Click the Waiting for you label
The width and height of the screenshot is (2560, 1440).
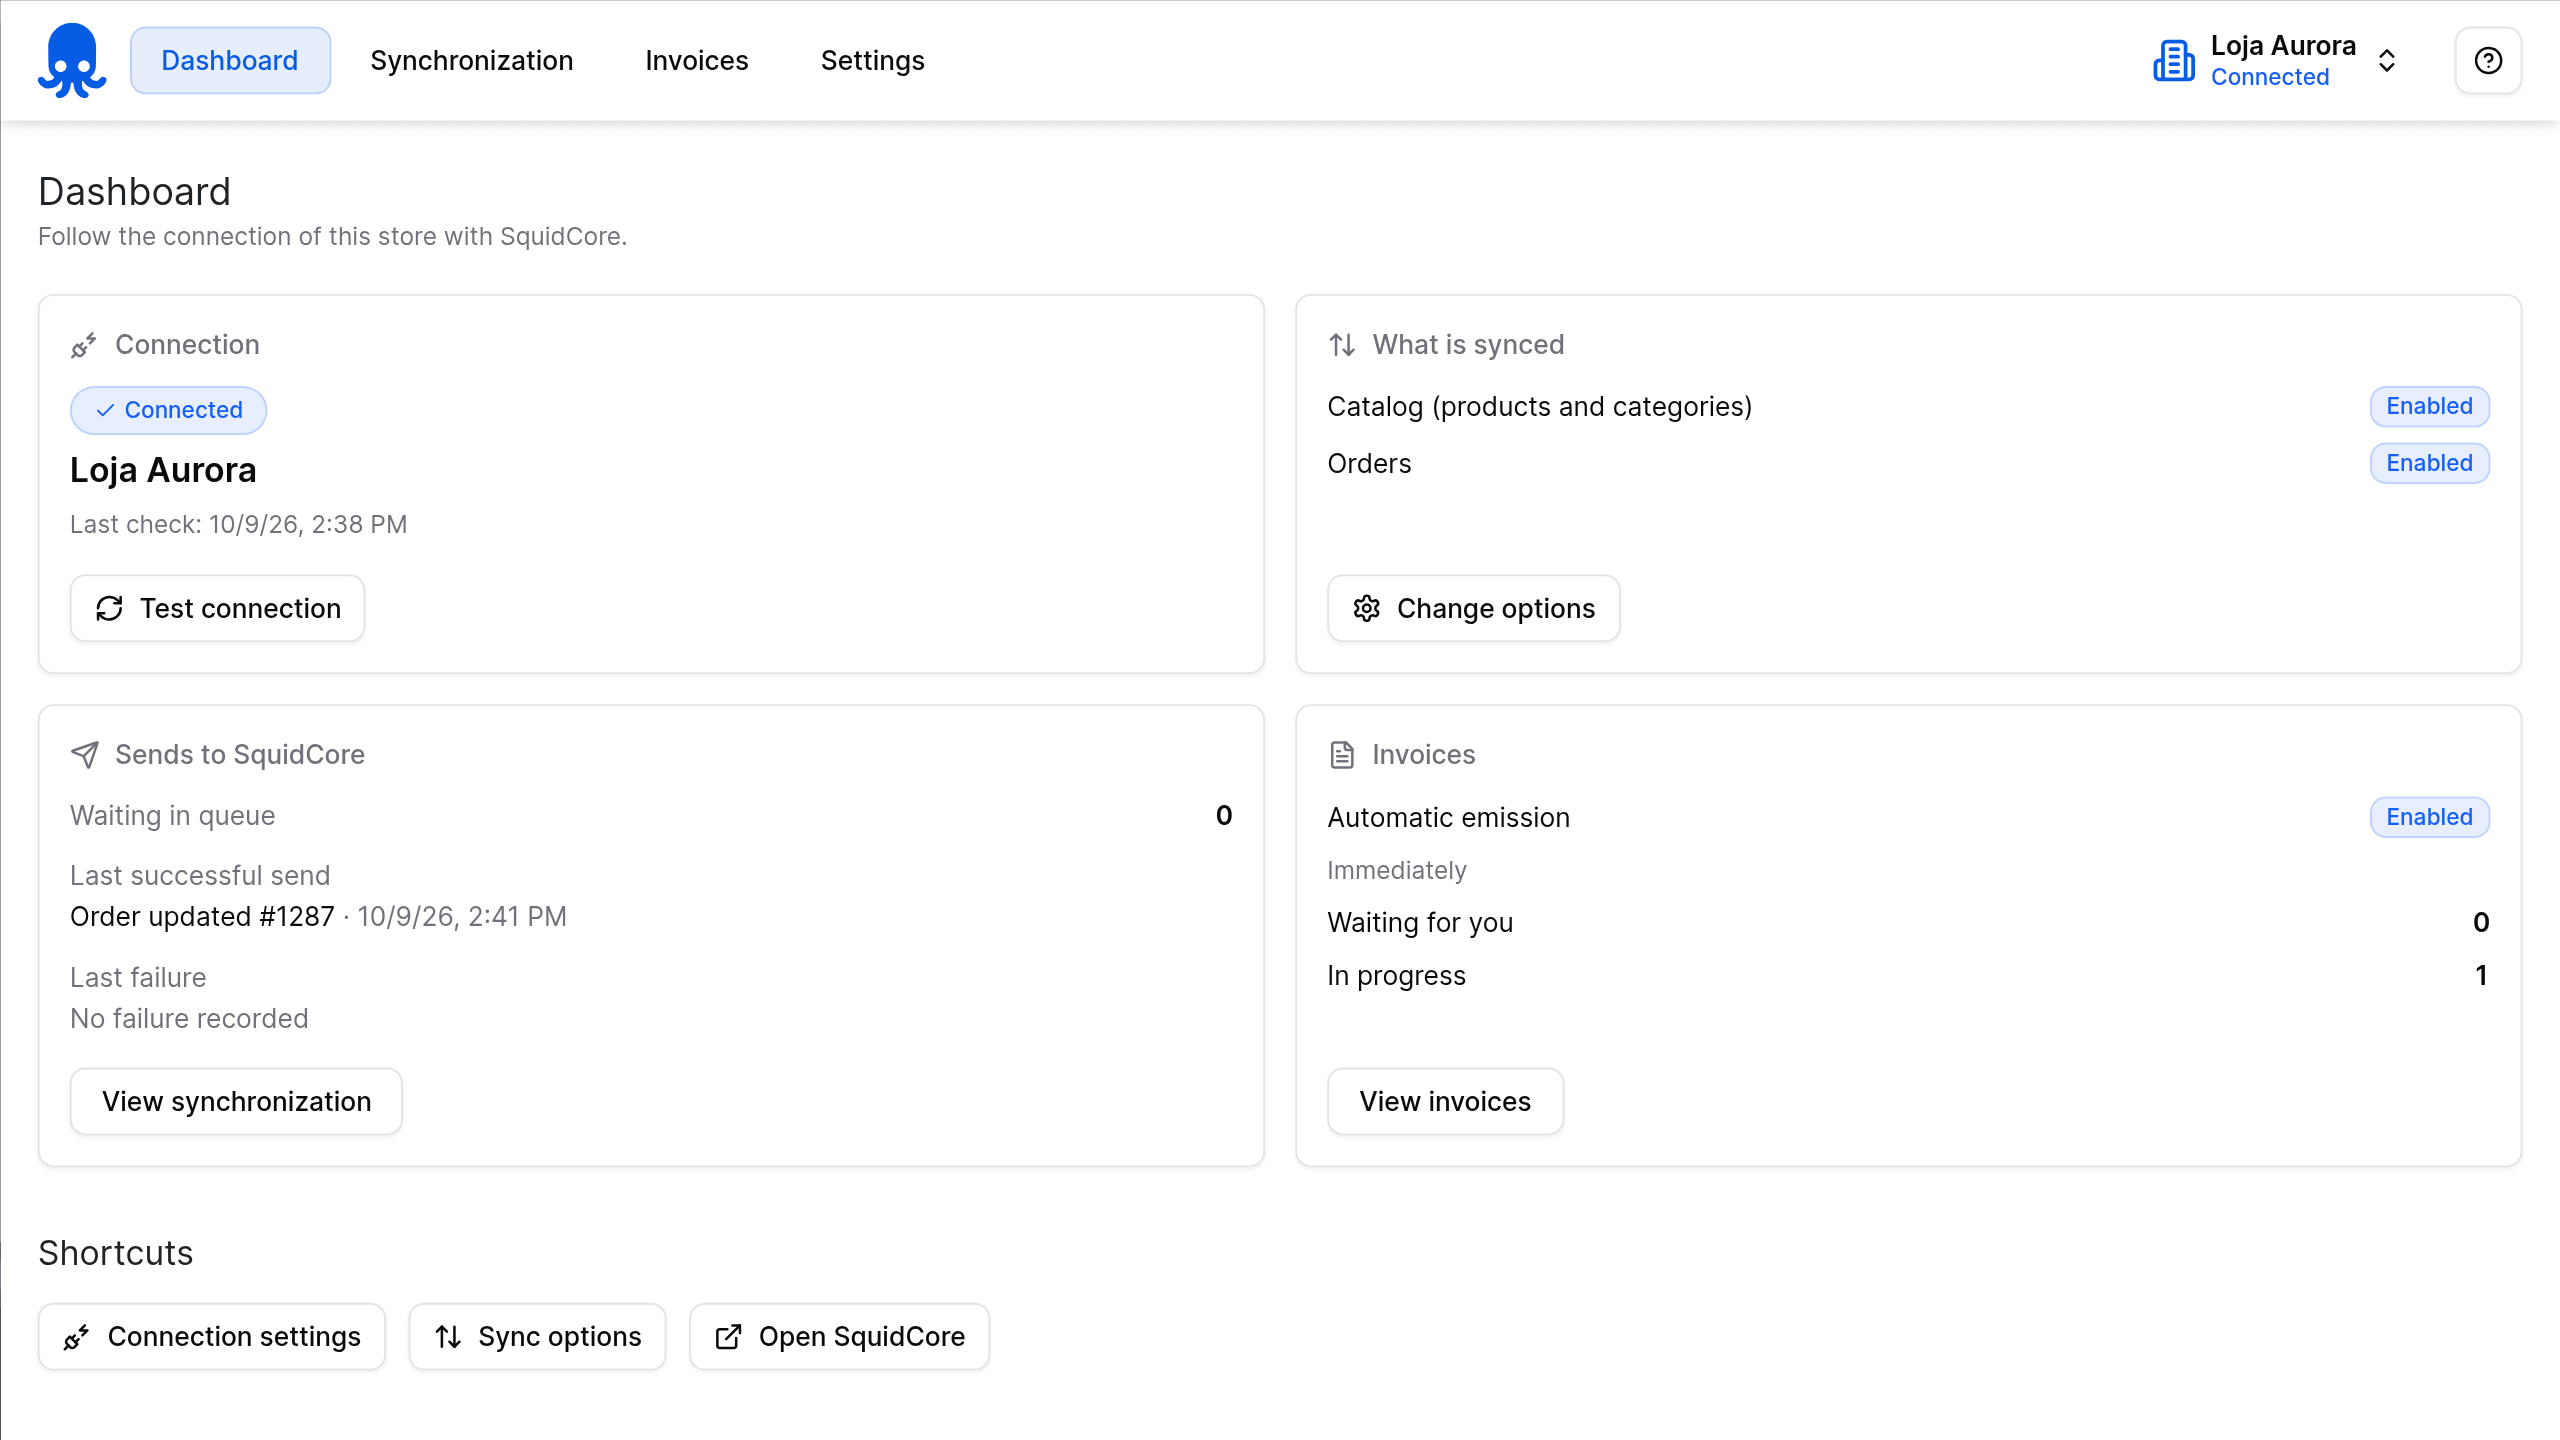click(1420, 922)
